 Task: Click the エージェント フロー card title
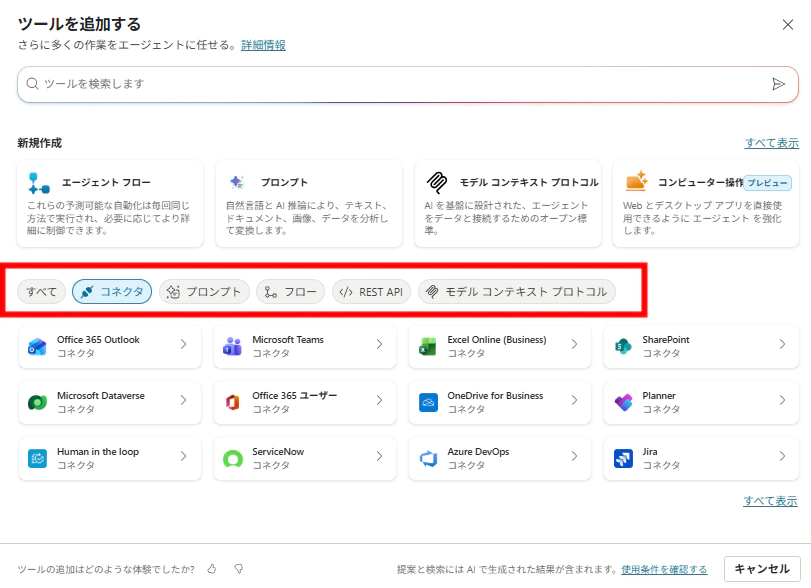tap(106, 183)
